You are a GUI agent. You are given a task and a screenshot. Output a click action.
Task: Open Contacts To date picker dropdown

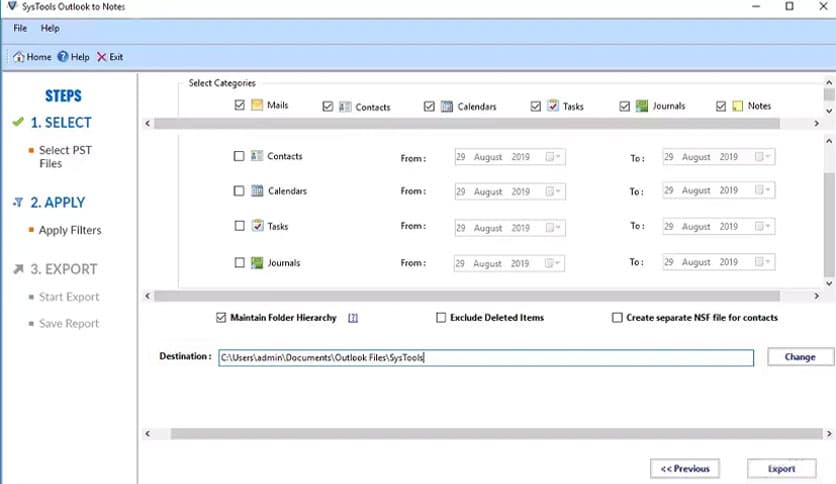click(x=762, y=156)
